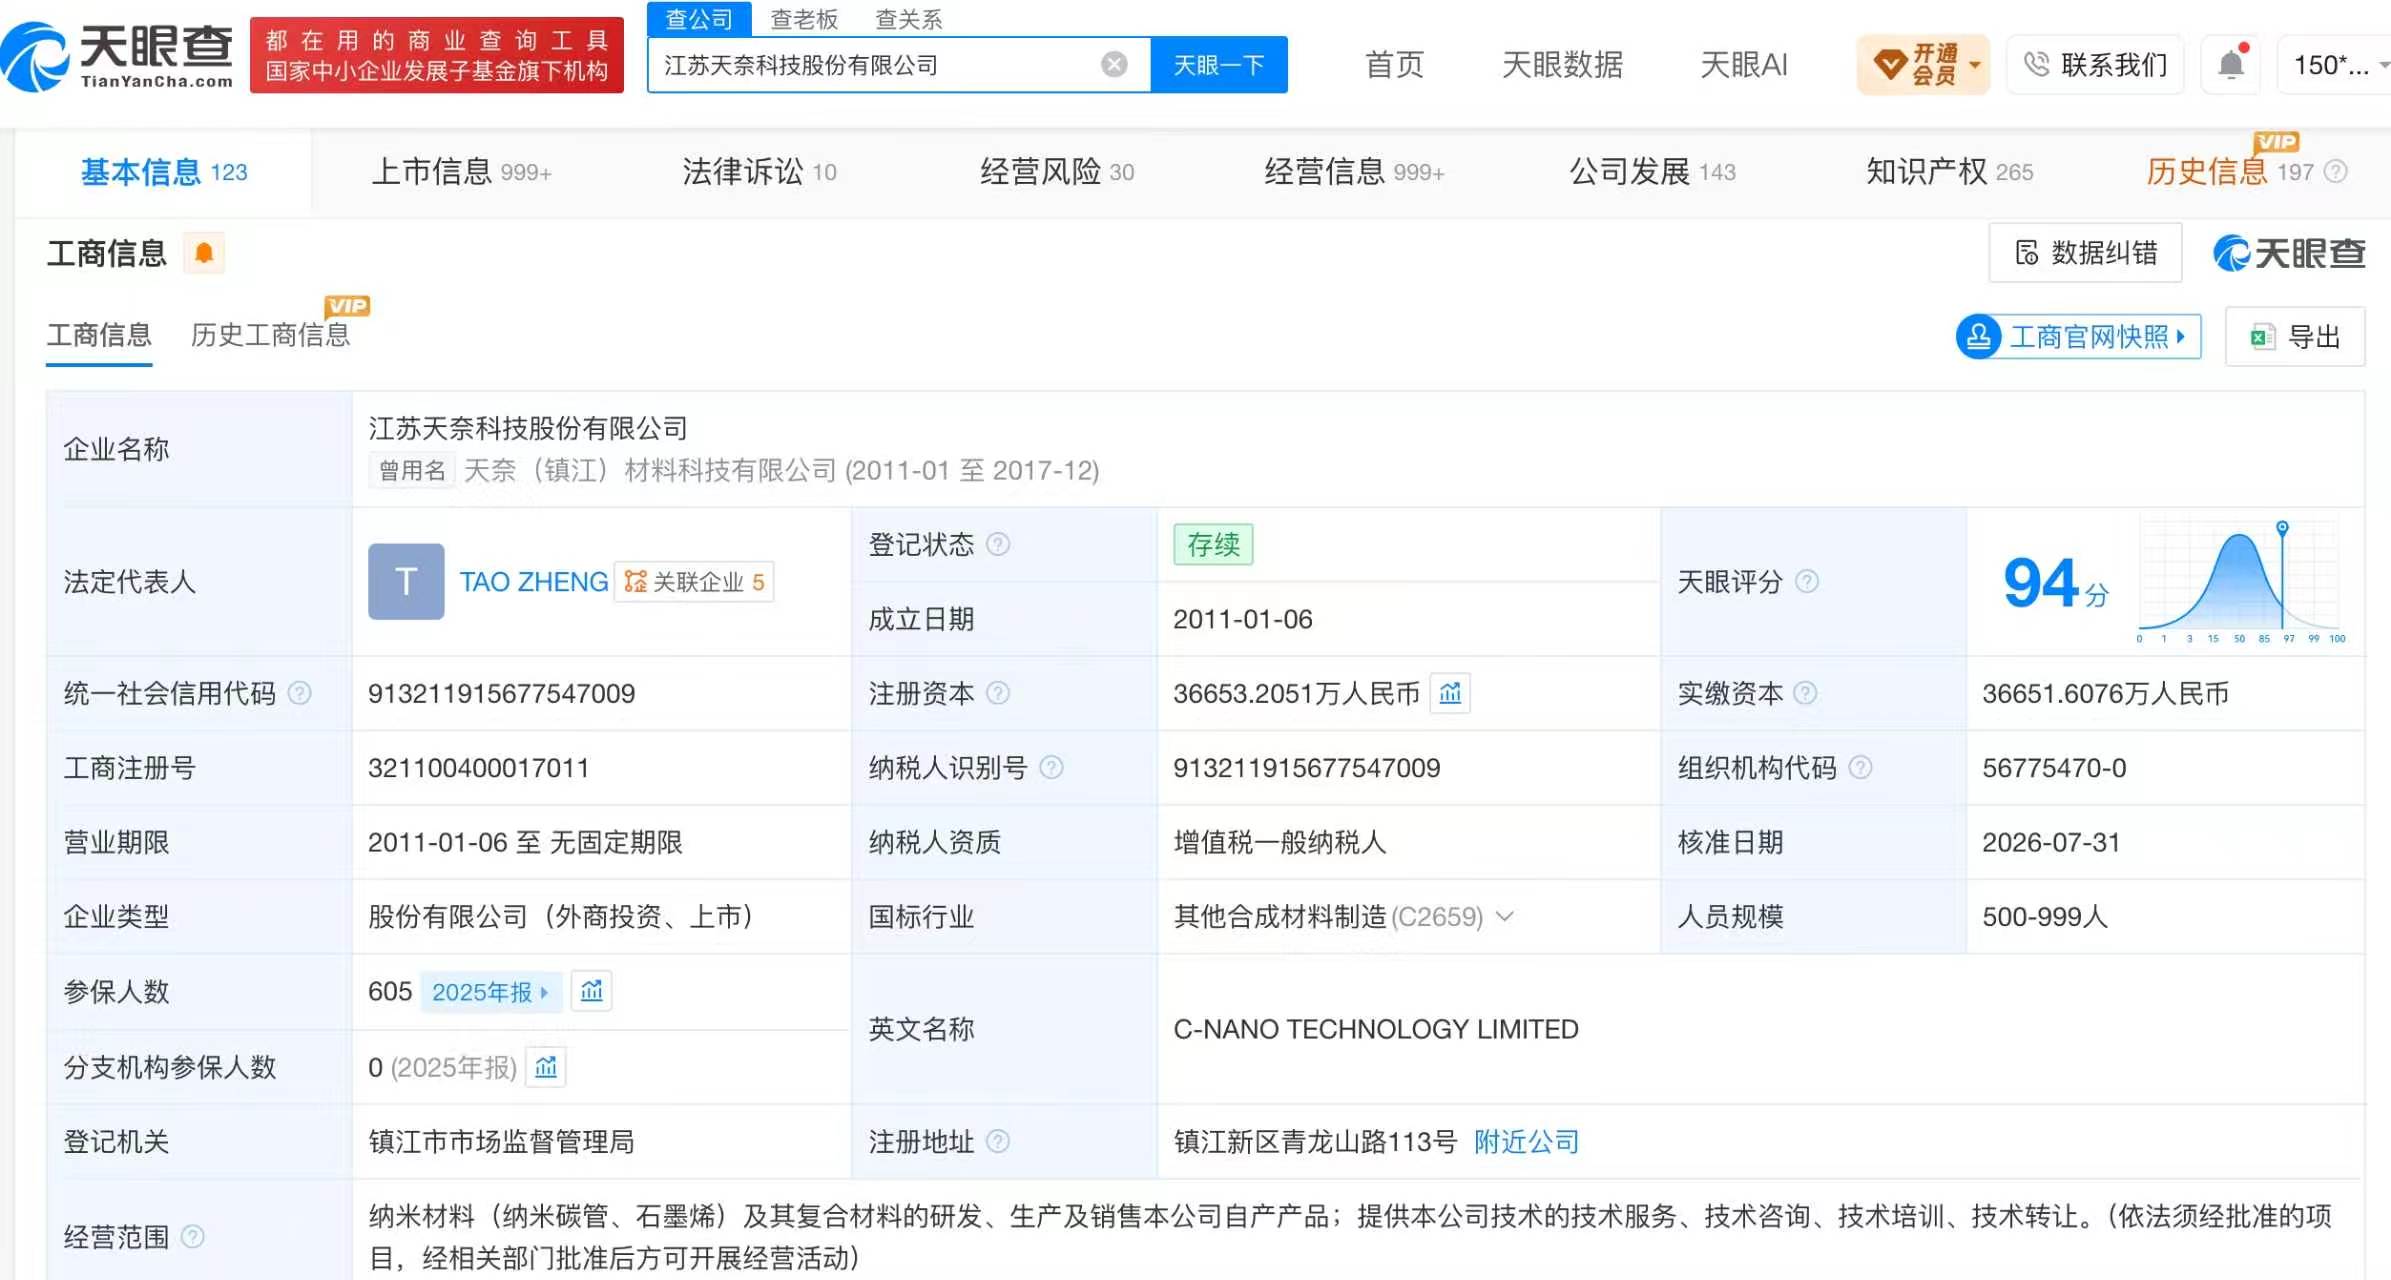Viewport: 2391px width, 1280px height.
Task: Click the 94分 score value
Action: pos(2056,584)
